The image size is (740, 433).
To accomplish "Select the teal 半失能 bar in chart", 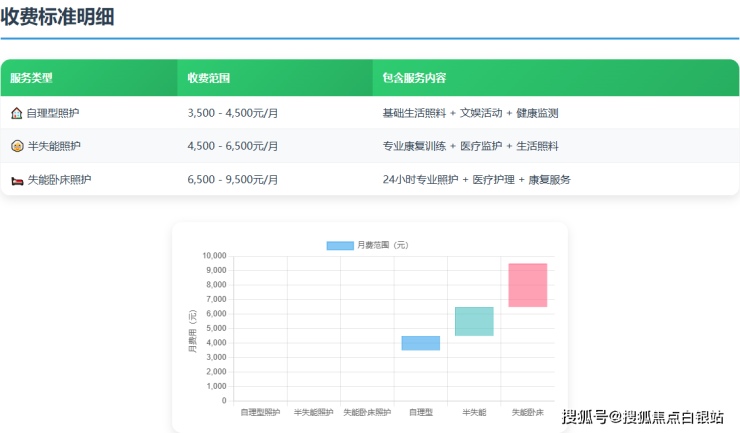I will pos(474,321).
